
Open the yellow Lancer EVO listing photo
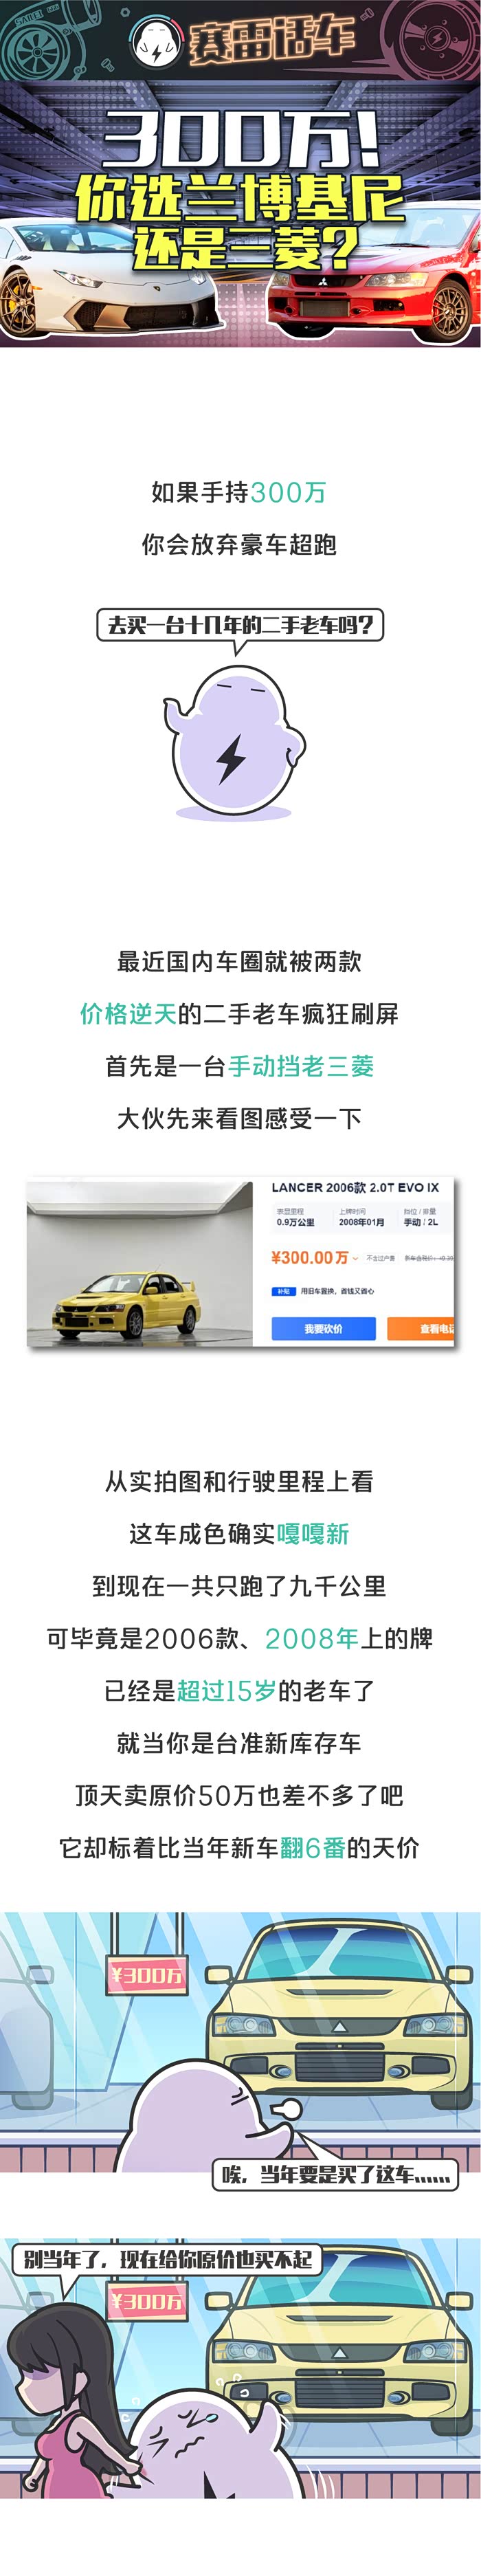coord(140,1263)
